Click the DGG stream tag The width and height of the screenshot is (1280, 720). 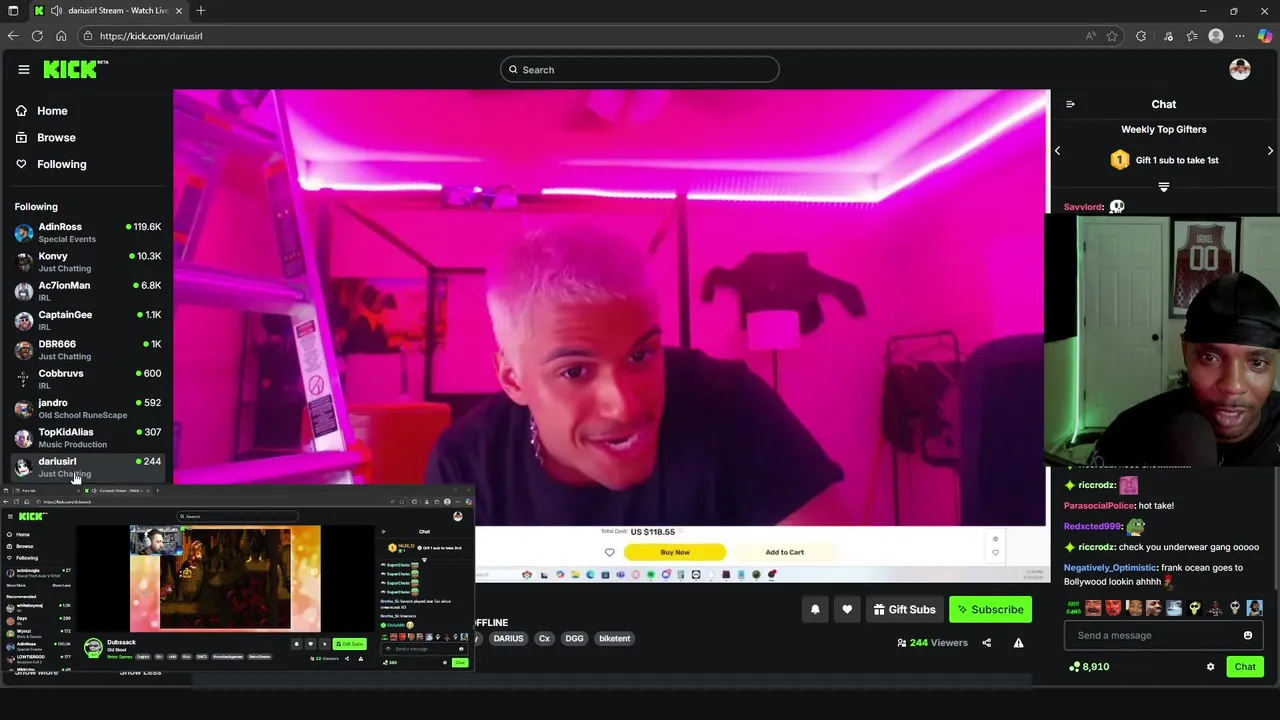[574, 638]
